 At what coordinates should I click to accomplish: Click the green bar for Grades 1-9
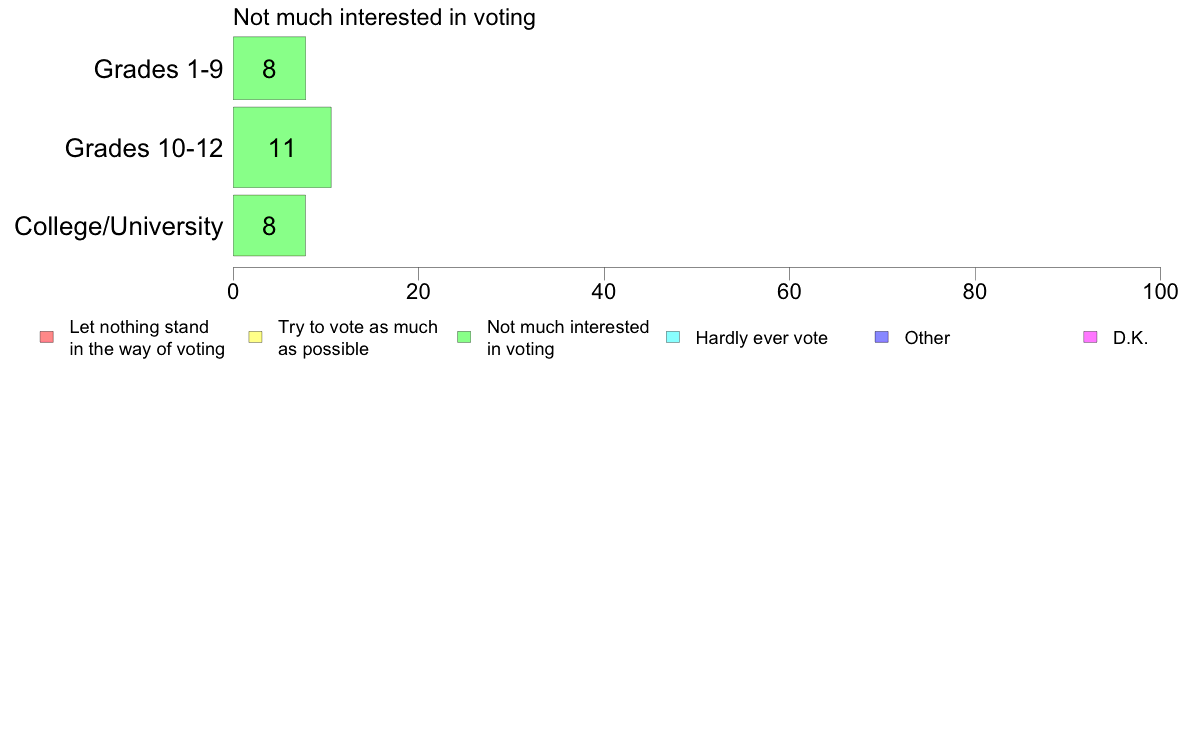(x=269, y=68)
